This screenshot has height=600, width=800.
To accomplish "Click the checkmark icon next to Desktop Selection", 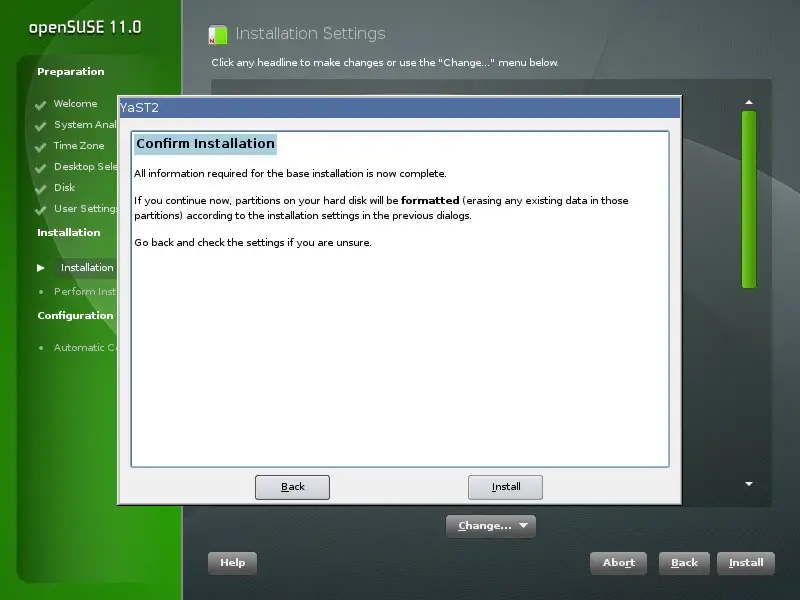I will (40, 168).
